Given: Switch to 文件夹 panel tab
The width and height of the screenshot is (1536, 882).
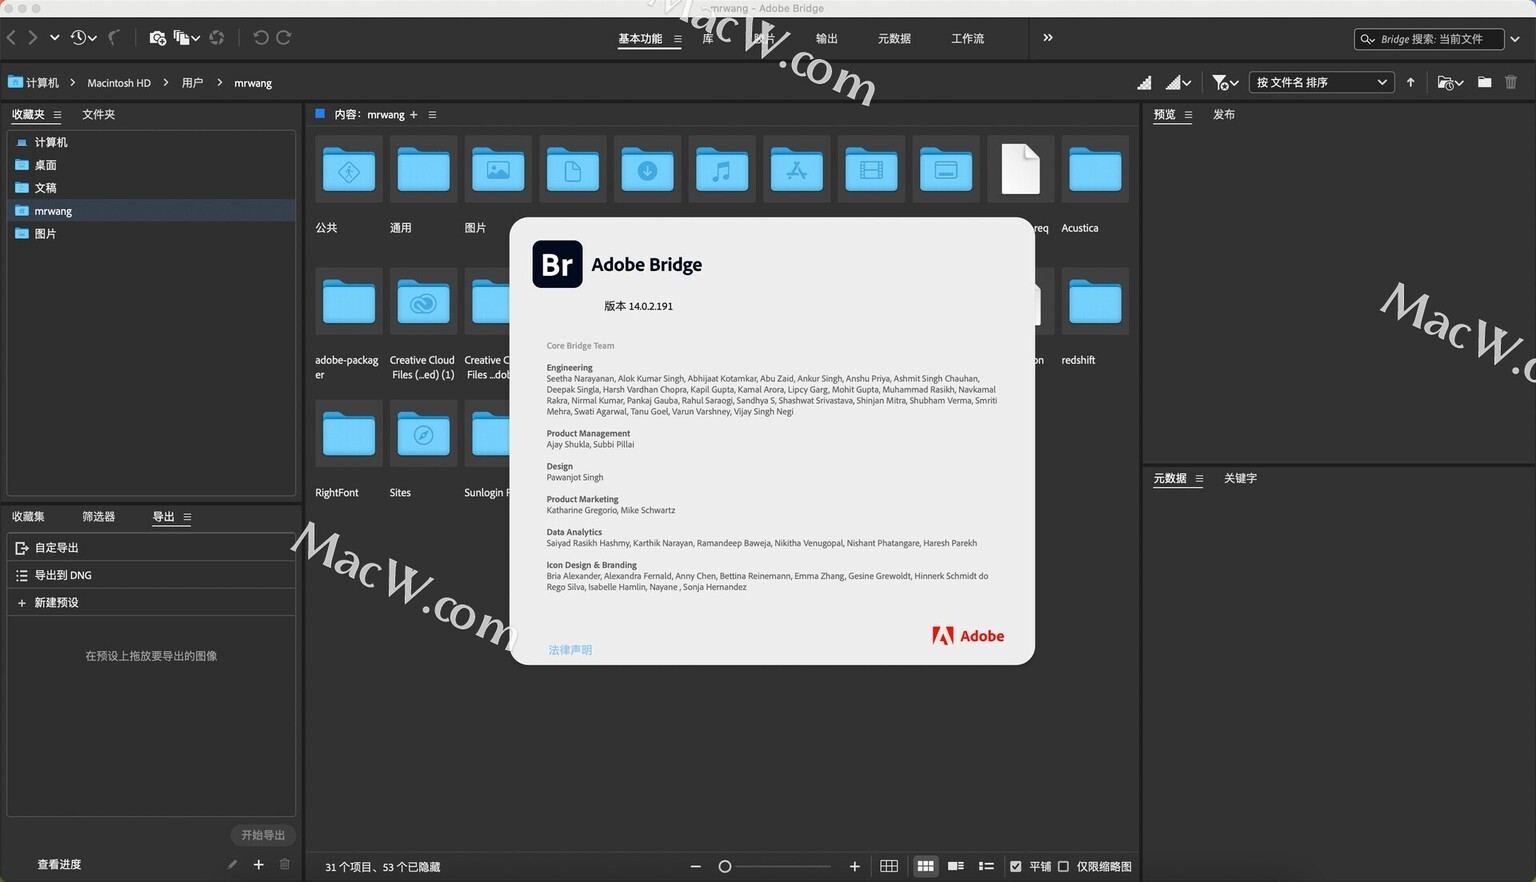Looking at the screenshot, I should [x=98, y=115].
